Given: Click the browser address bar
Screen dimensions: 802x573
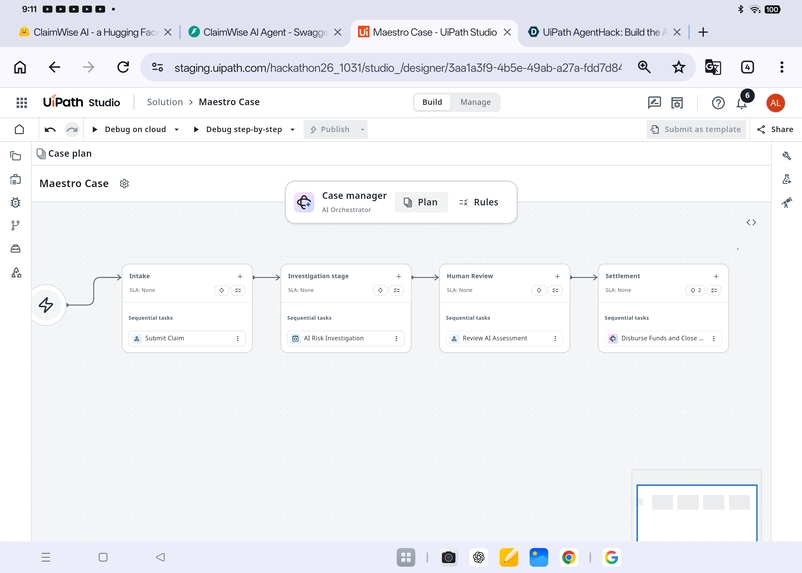Looking at the screenshot, I should 397,68.
